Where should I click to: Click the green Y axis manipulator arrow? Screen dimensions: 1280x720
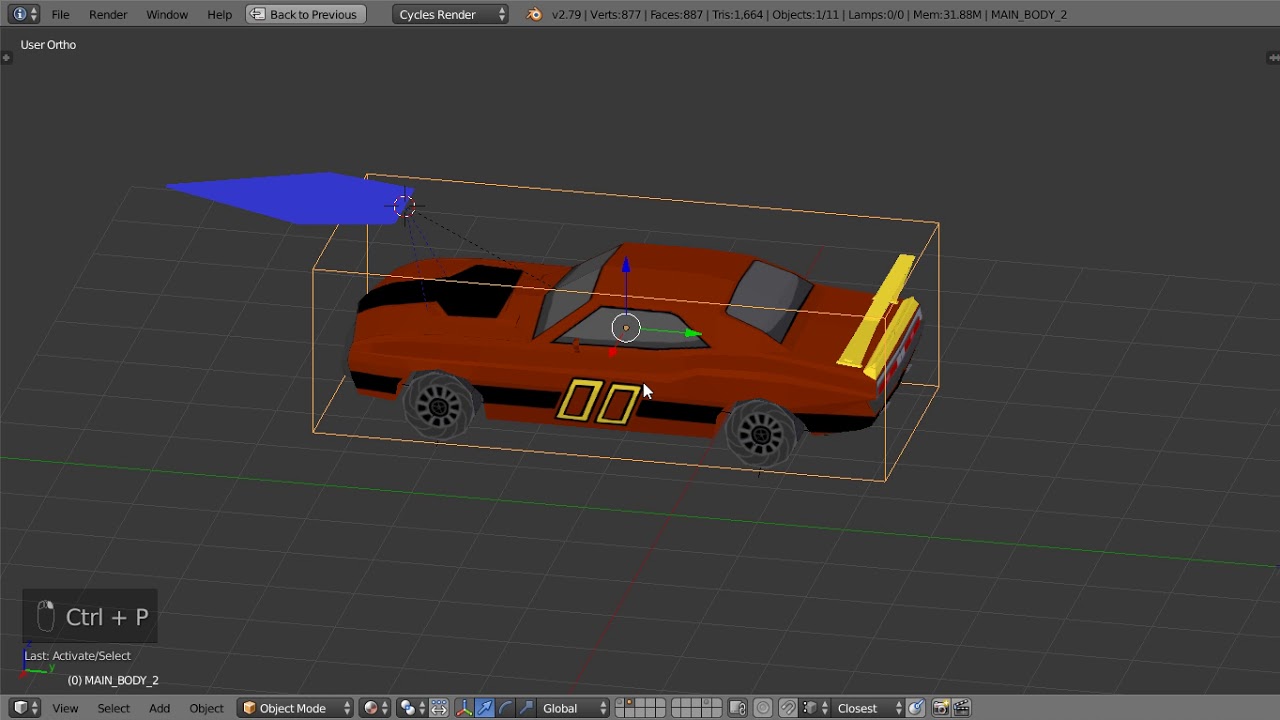point(692,333)
